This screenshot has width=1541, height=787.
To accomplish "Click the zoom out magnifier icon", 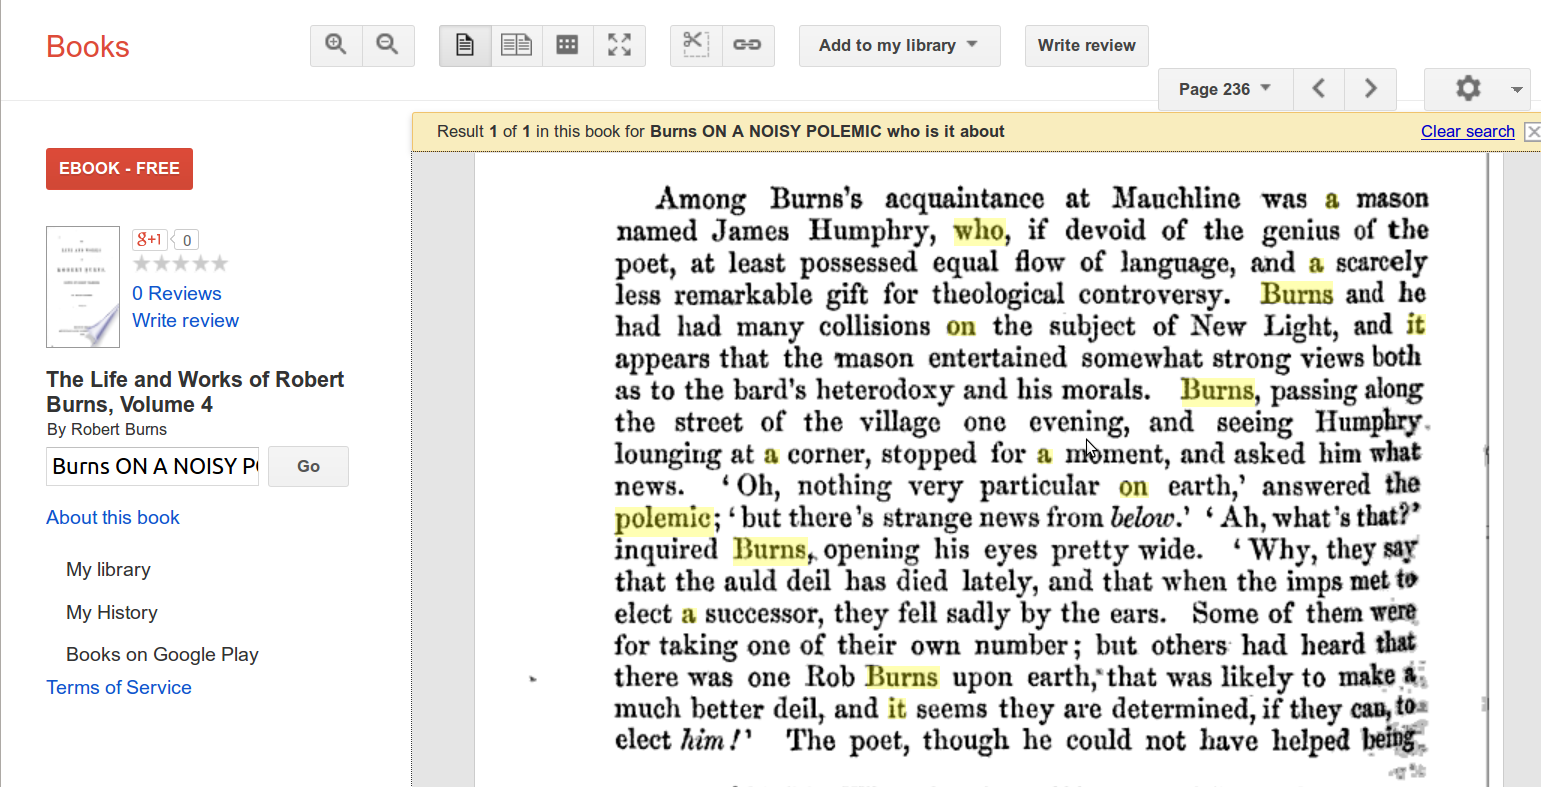I will click(388, 45).
